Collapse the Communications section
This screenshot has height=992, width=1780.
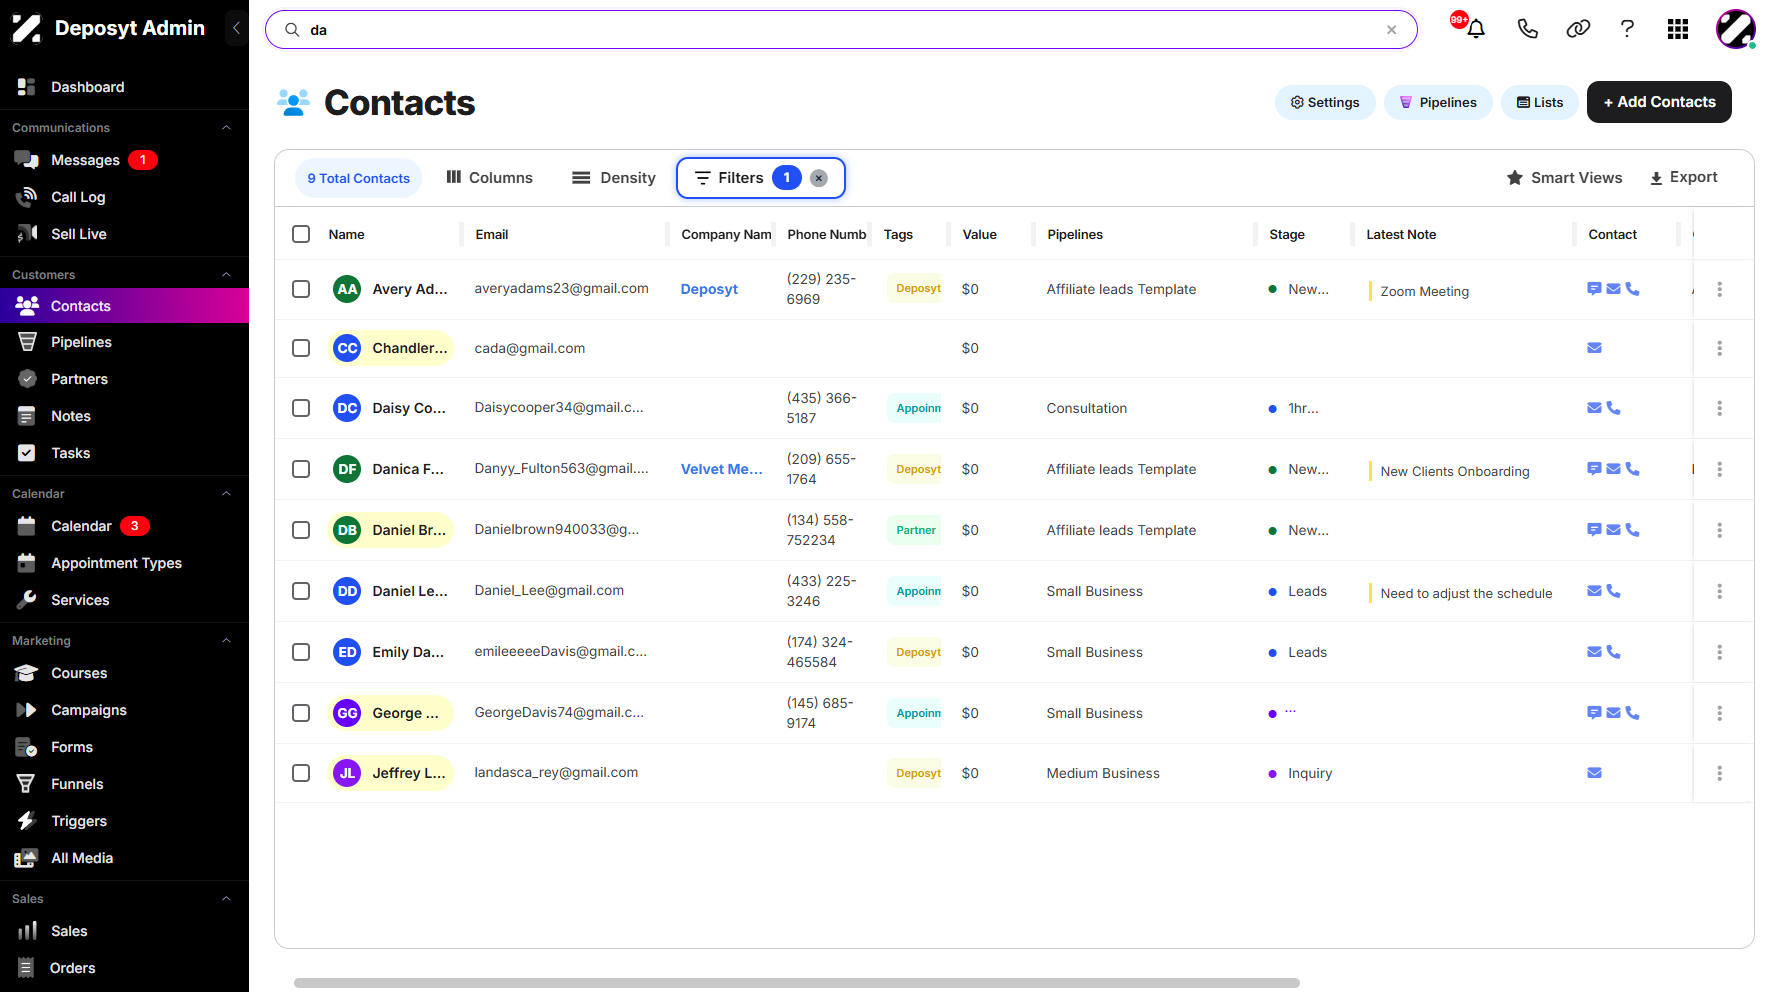tap(226, 128)
